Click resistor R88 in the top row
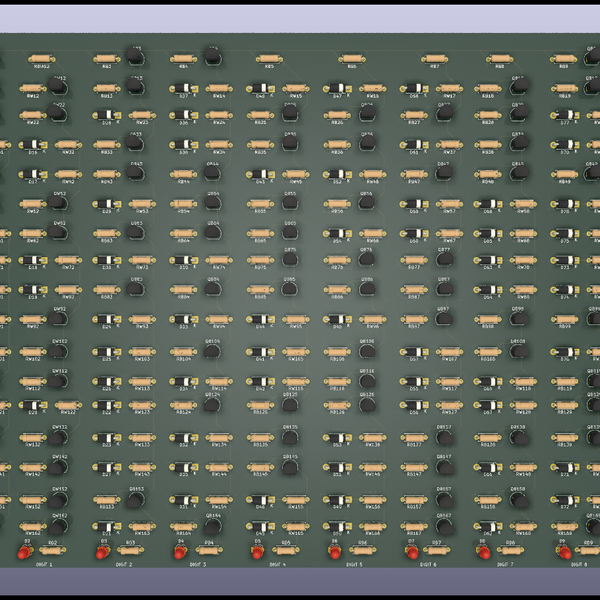This screenshot has width=600, height=600. 499,59
